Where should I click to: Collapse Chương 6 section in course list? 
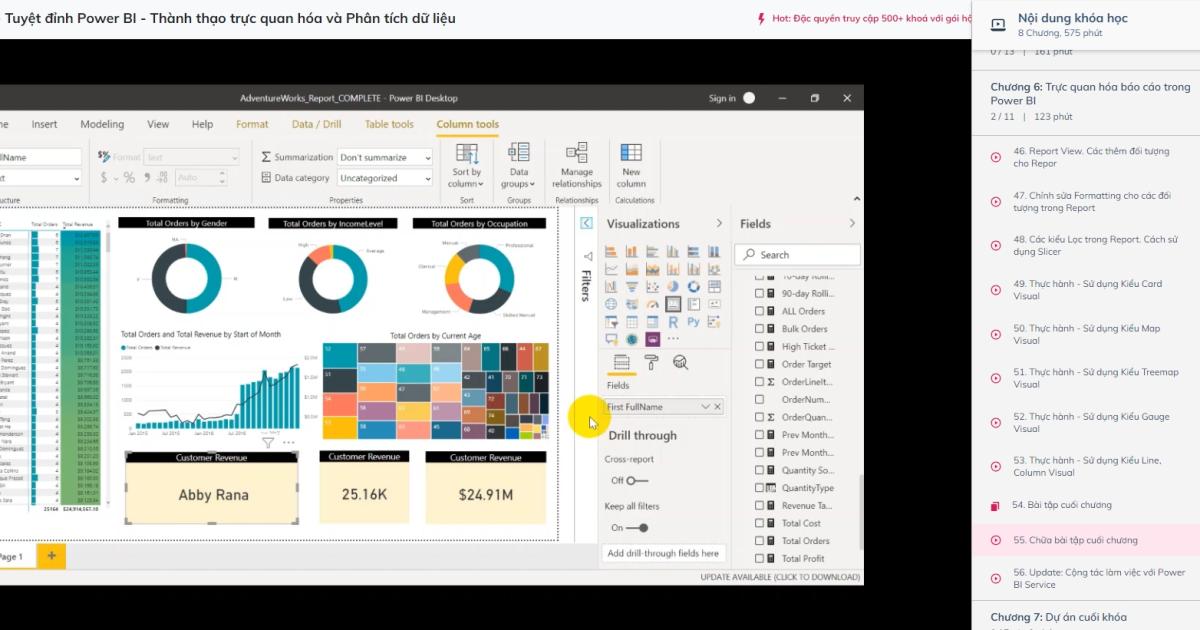click(x=1085, y=101)
